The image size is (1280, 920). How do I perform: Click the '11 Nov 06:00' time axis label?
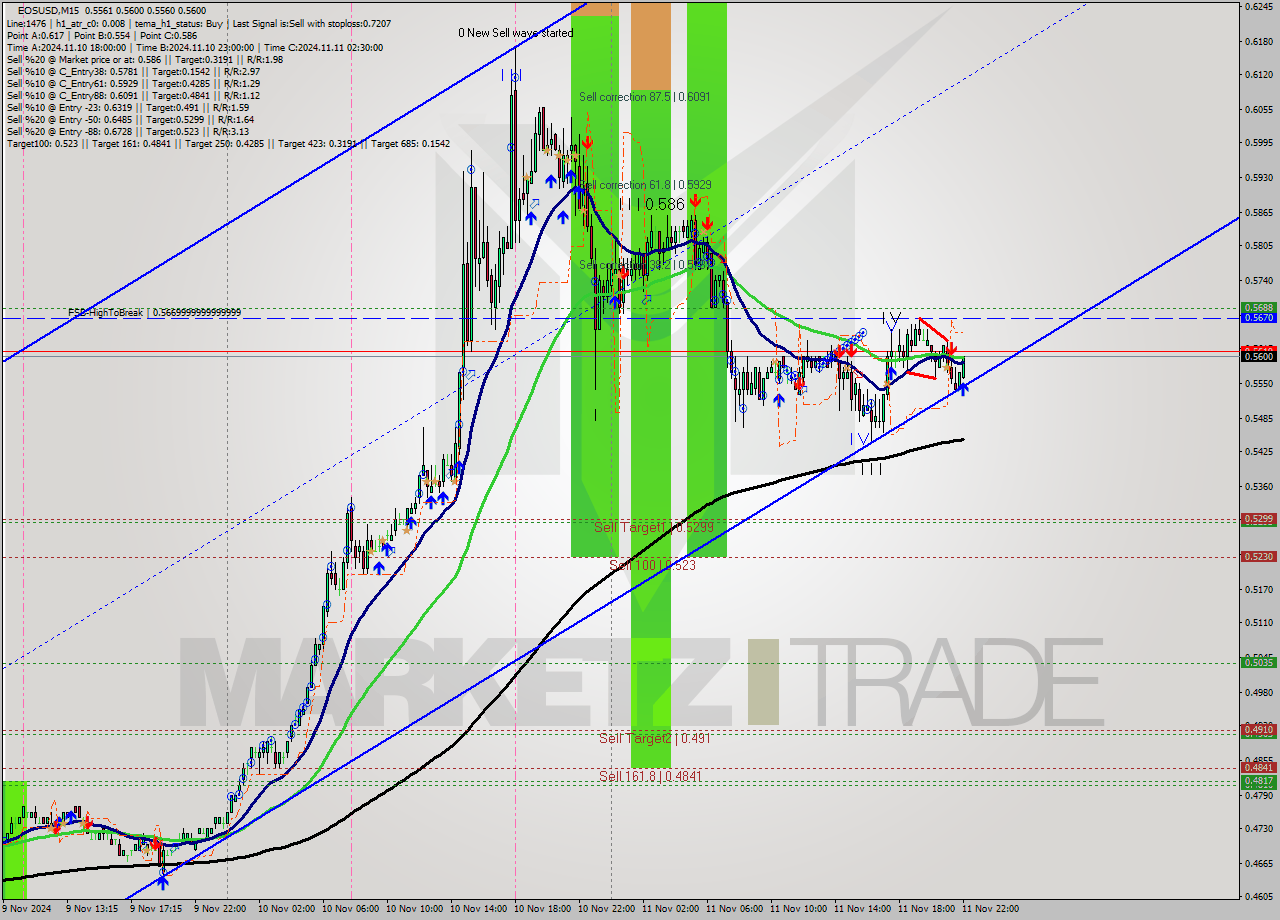pos(735,909)
